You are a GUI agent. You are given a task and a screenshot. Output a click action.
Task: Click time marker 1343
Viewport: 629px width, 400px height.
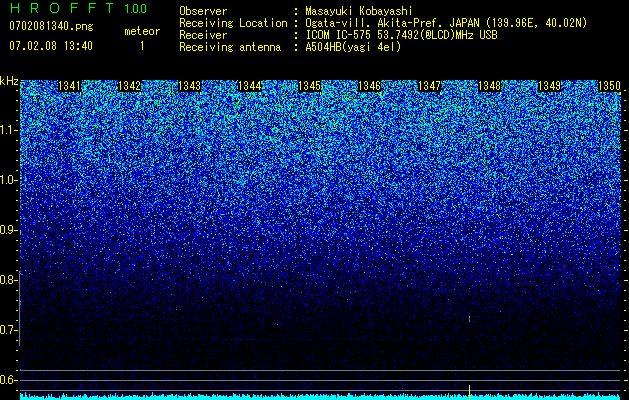click(189, 86)
